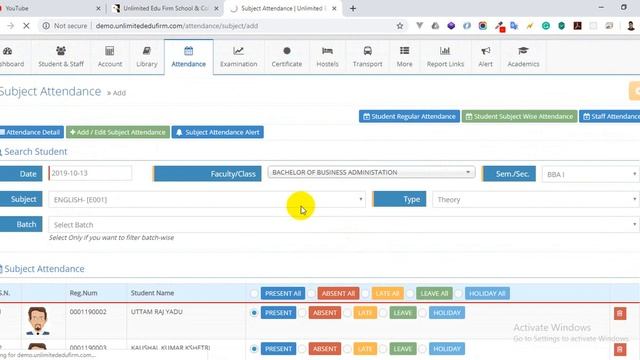
Task: Click the Alert megaphone icon
Action: [485, 51]
